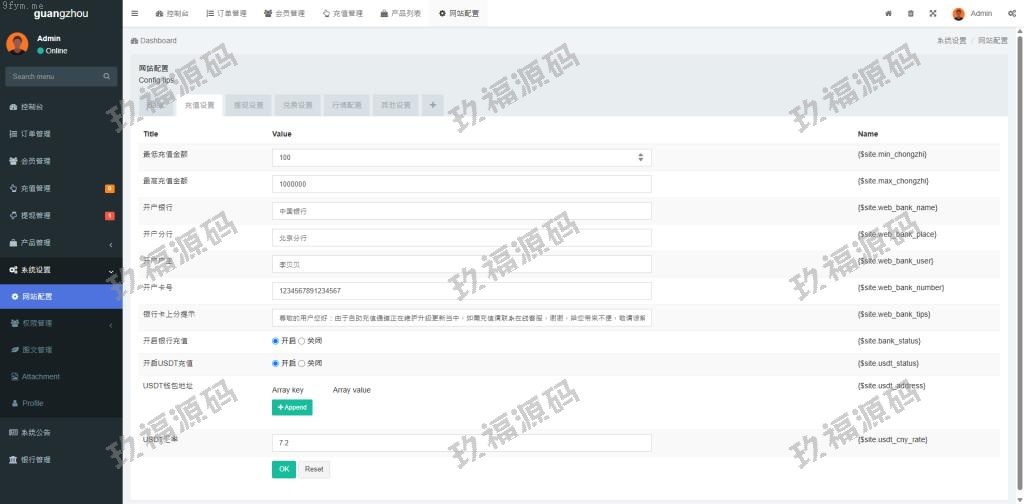Select 关闭 for 开启USDT充值

pos(302,363)
